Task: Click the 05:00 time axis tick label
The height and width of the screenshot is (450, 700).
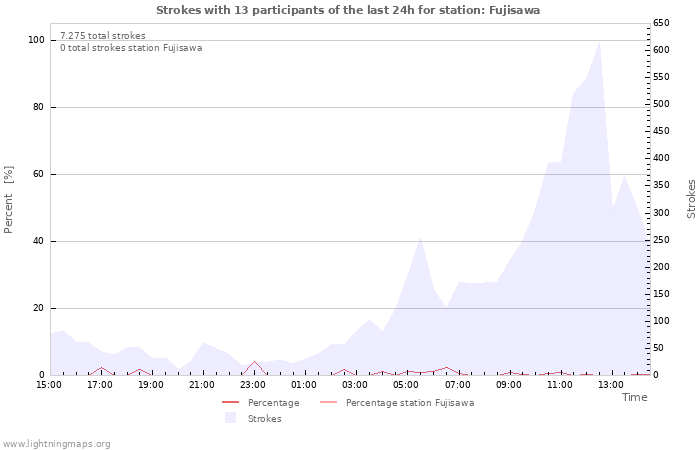Action: pyautogui.click(x=405, y=385)
